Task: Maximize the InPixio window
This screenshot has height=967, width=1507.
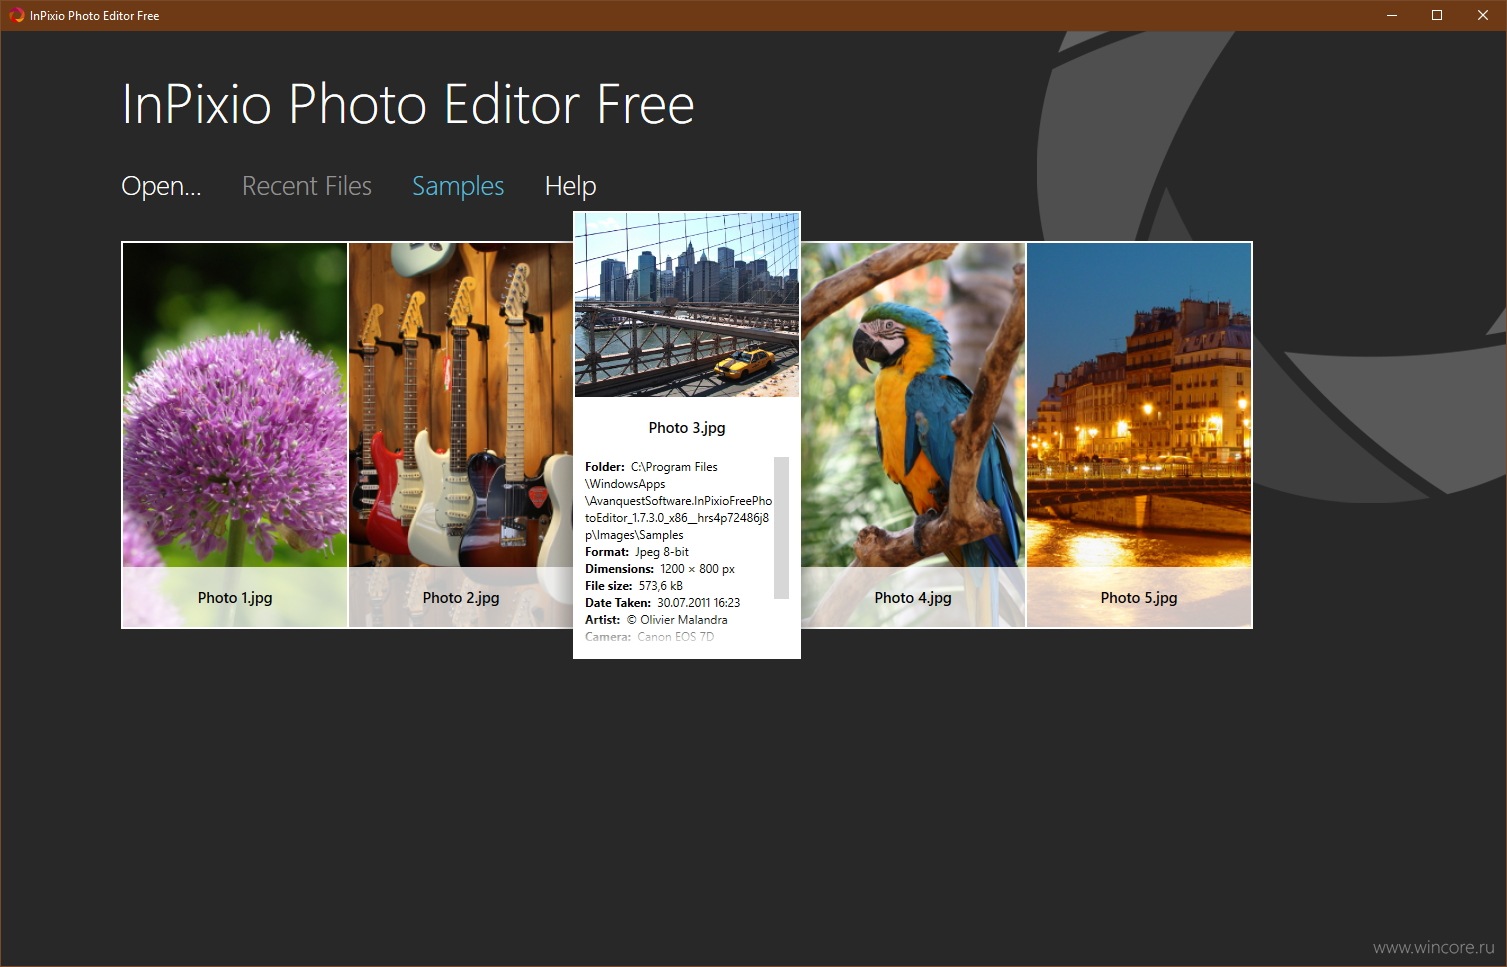Action: 1437,15
